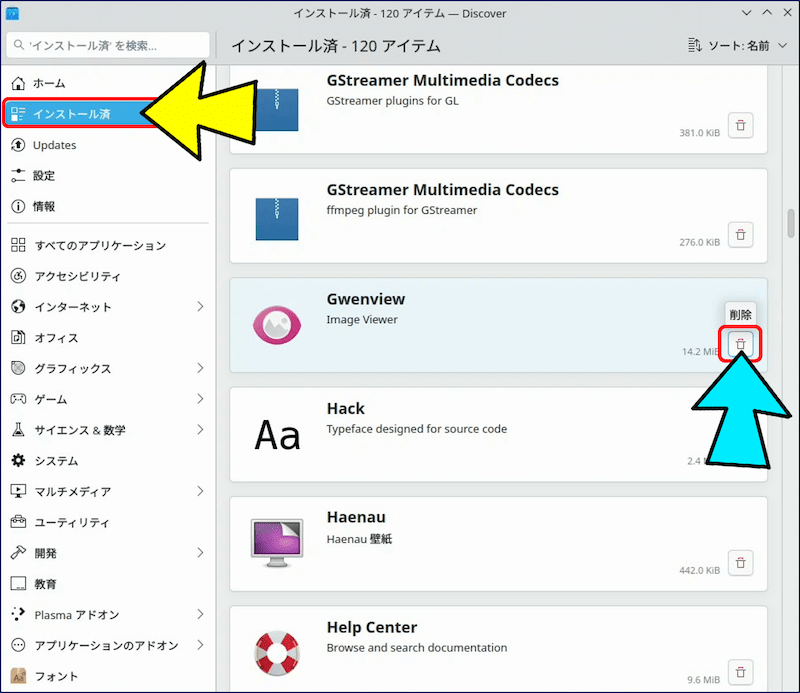Click the Haenau wallpaper delete icon

[x=740, y=563]
